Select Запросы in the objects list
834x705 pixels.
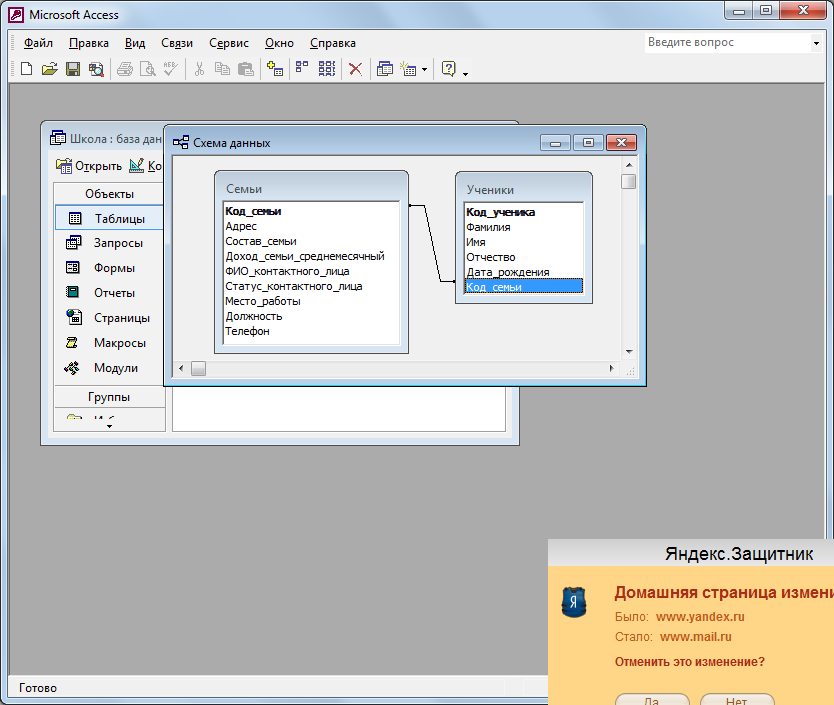(x=117, y=243)
